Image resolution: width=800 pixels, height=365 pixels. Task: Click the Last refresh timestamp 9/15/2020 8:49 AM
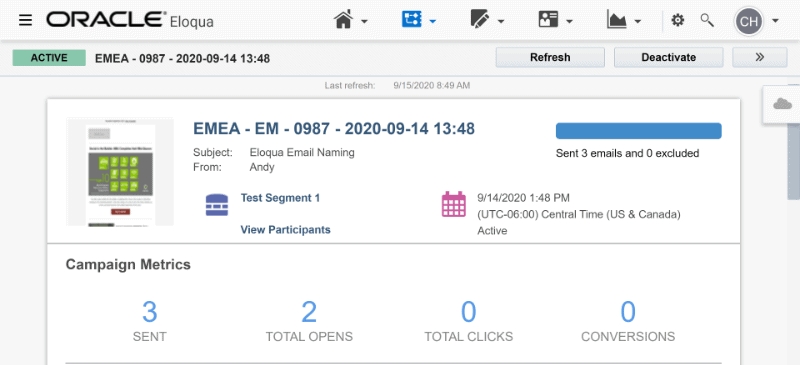point(432,86)
